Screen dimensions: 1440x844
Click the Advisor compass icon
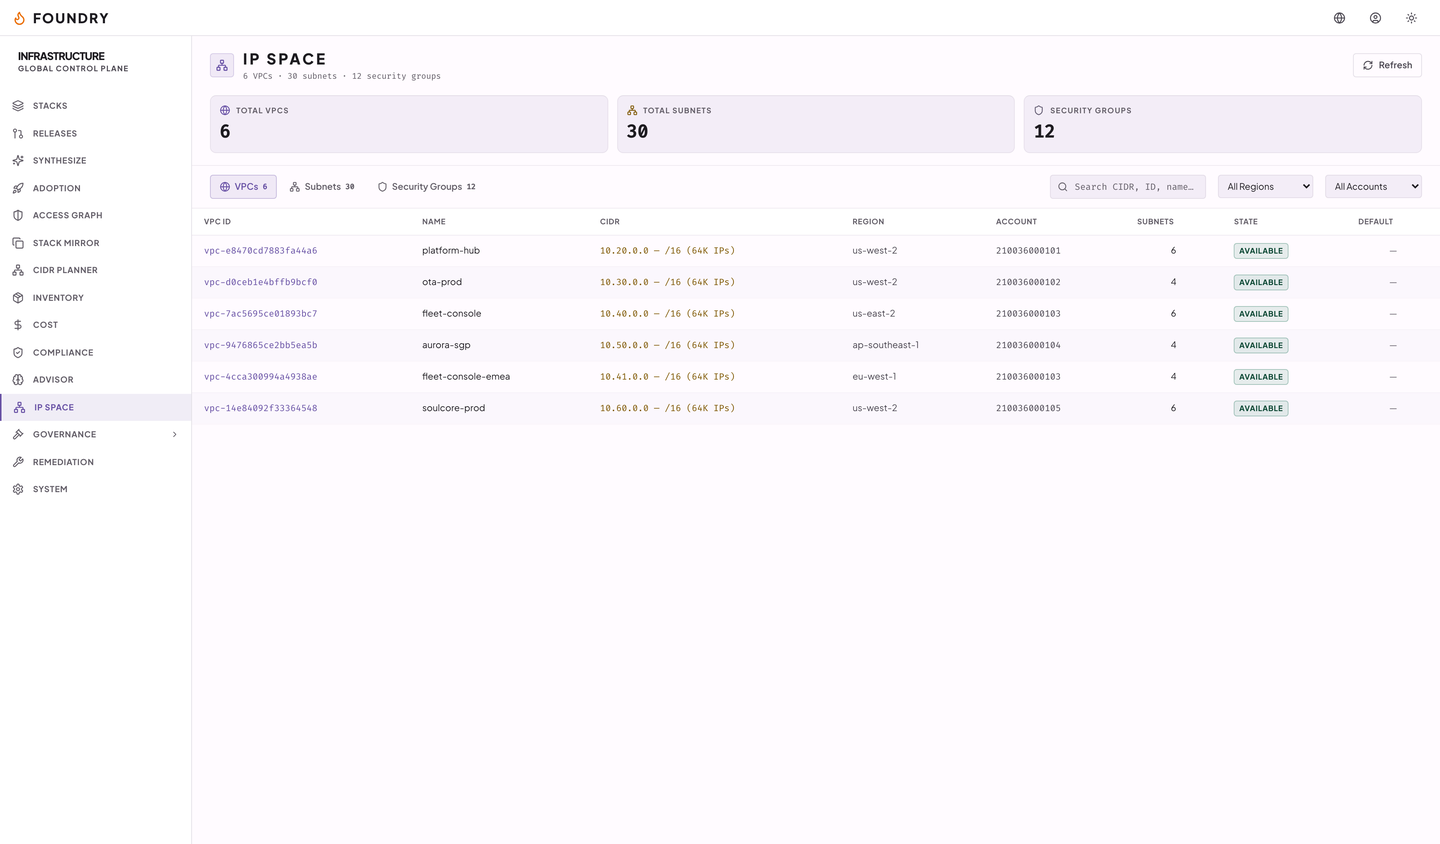coord(18,380)
